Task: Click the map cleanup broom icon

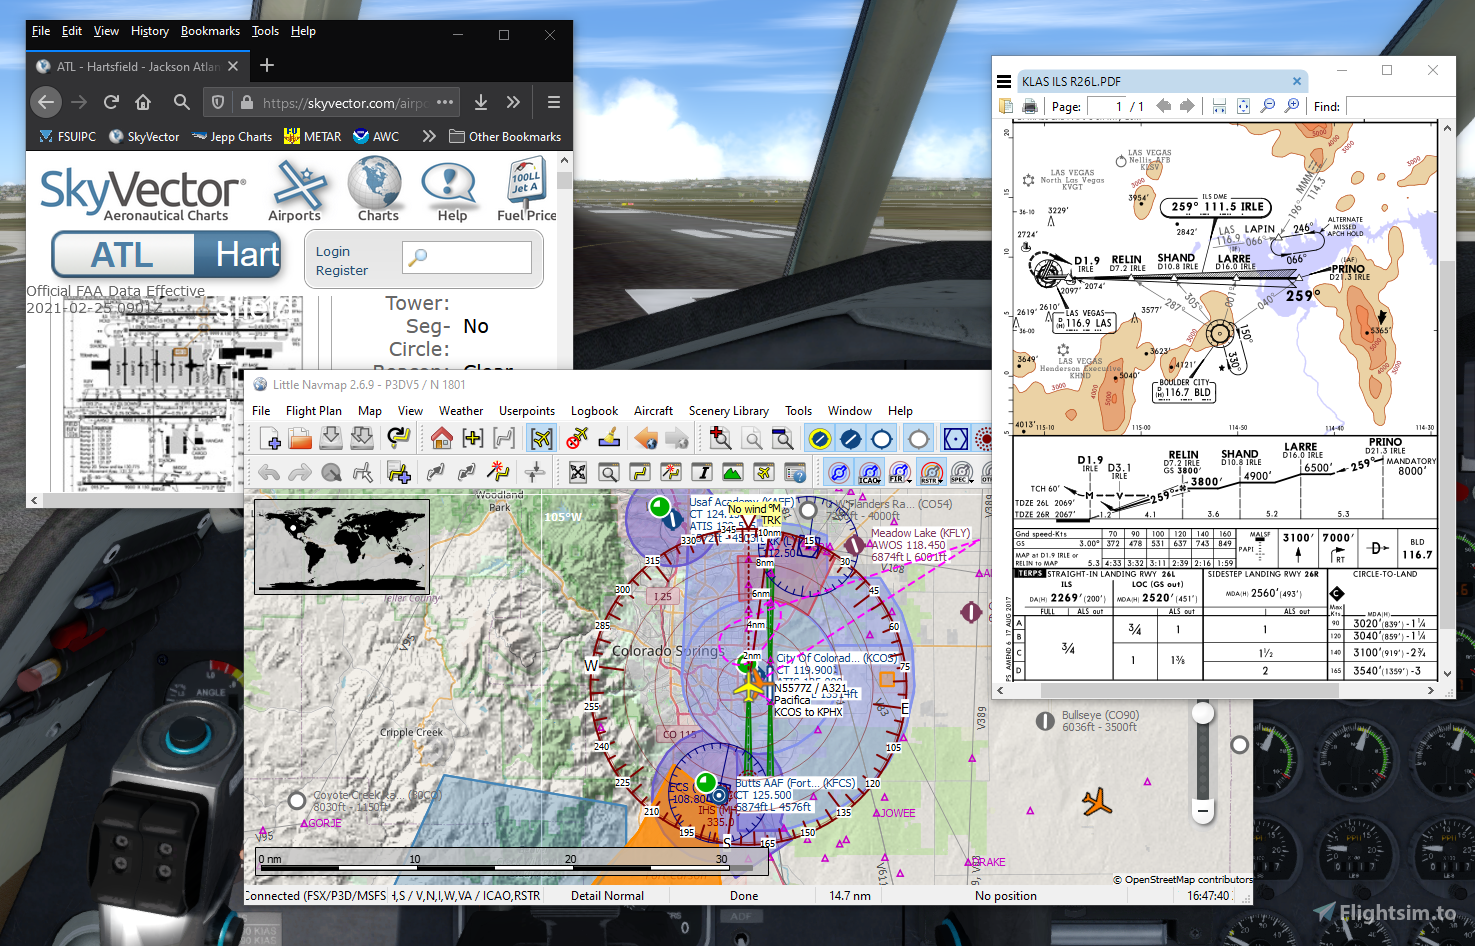Action: tap(608, 440)
